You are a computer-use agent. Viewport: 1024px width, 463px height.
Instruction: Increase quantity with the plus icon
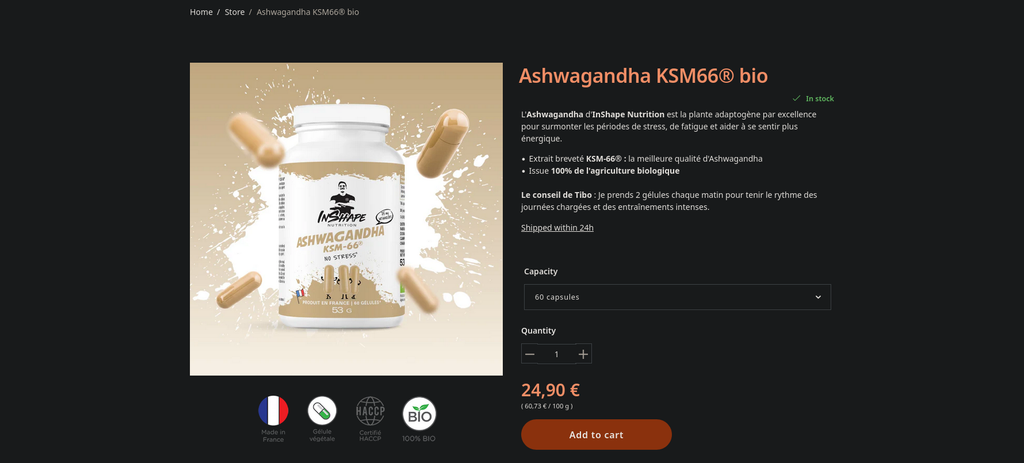(x=583, y=354)
